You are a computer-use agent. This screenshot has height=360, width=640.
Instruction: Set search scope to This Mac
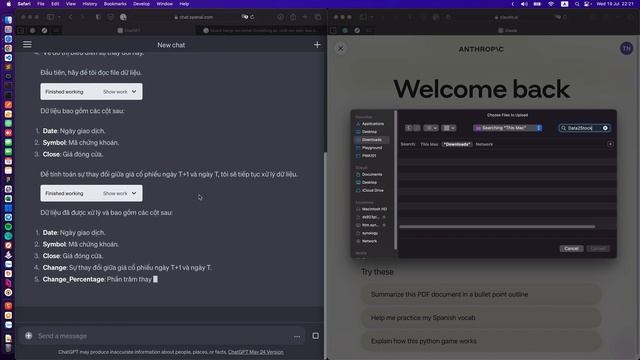click(x=429, y=144)
